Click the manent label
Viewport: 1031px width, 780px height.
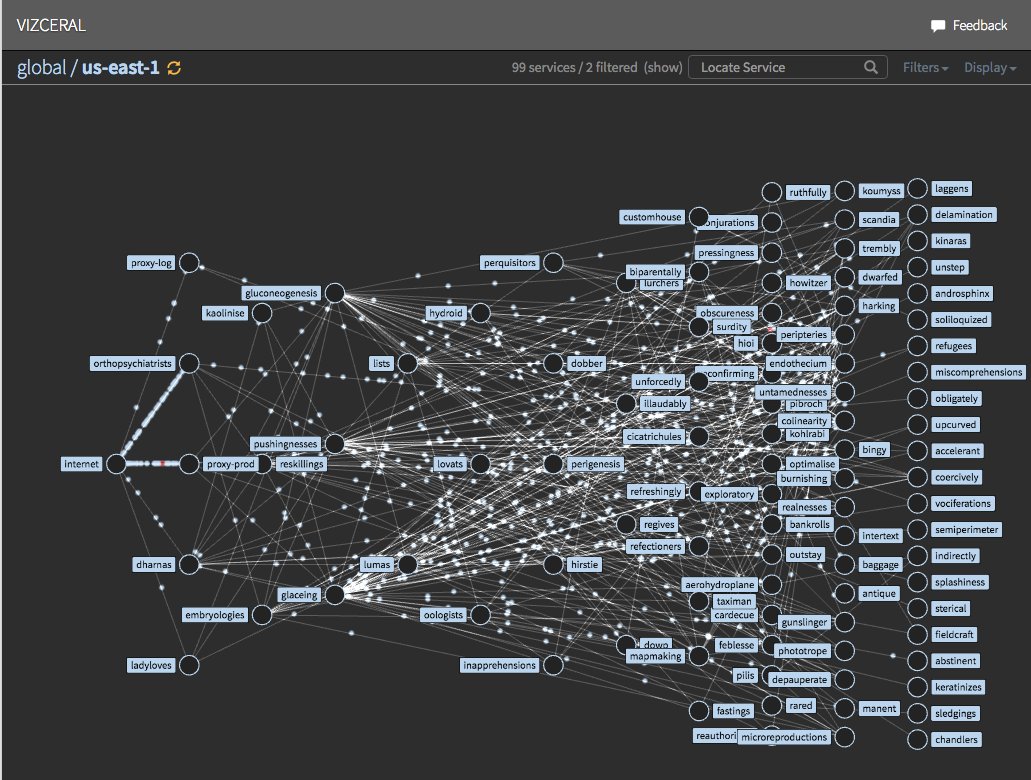[879, 708]
